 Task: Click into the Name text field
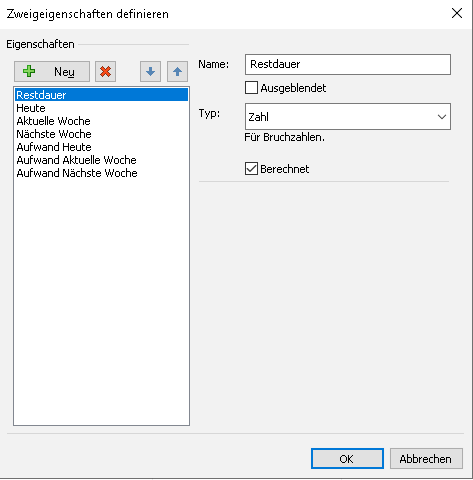348,64
